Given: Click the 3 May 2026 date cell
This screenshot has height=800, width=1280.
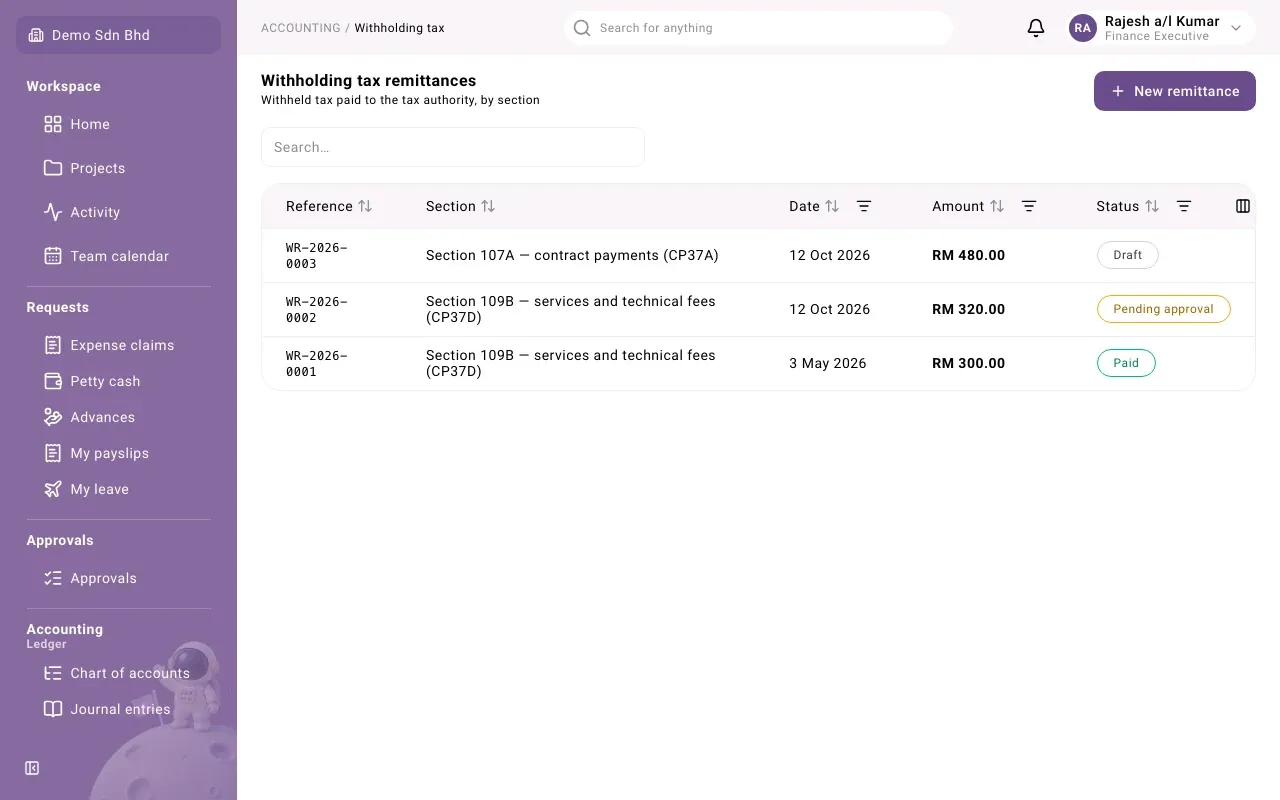Looking at the screenshot, I should pyautogui.click(x=828, y=363).
